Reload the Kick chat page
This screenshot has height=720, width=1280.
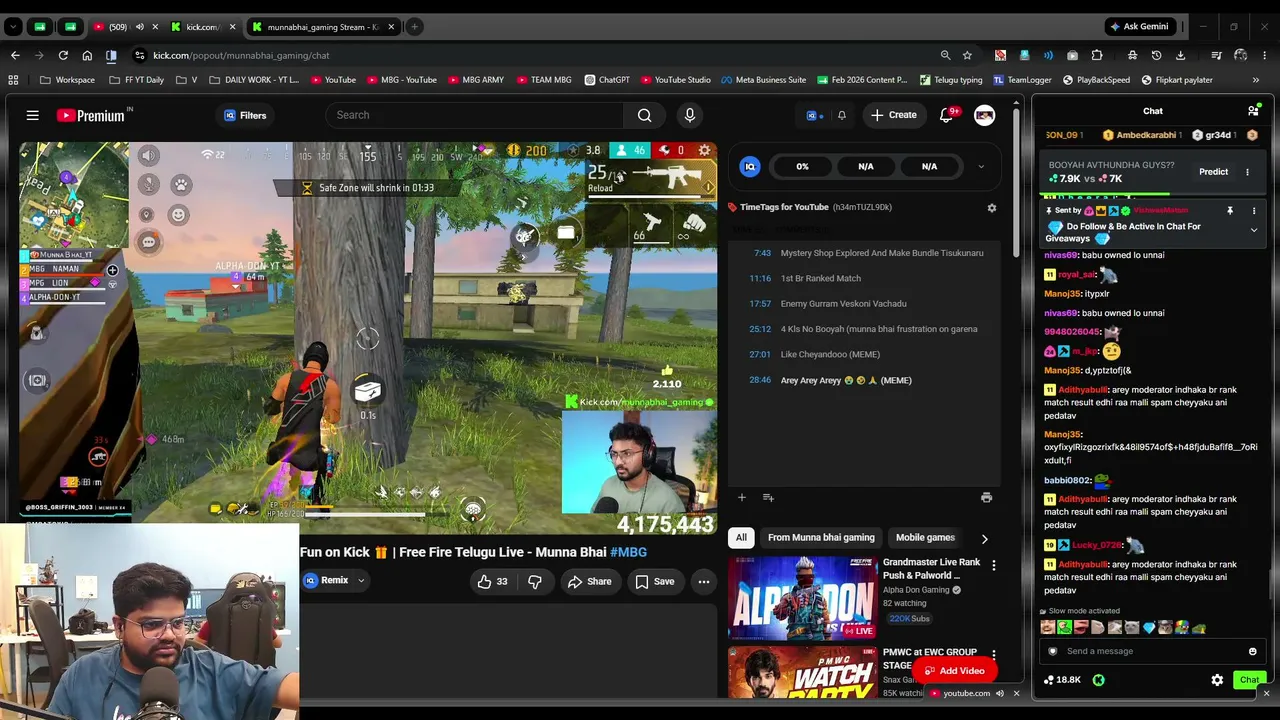coord(63,55)
